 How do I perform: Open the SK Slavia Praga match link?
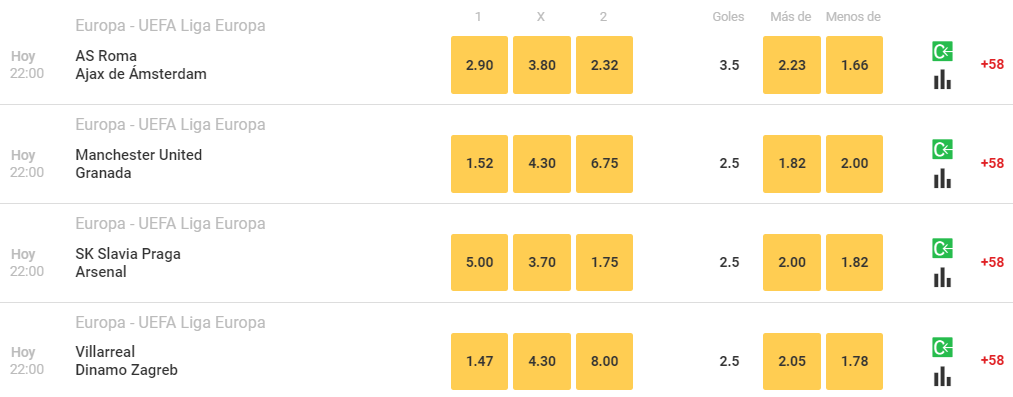[x=128, y=263]
